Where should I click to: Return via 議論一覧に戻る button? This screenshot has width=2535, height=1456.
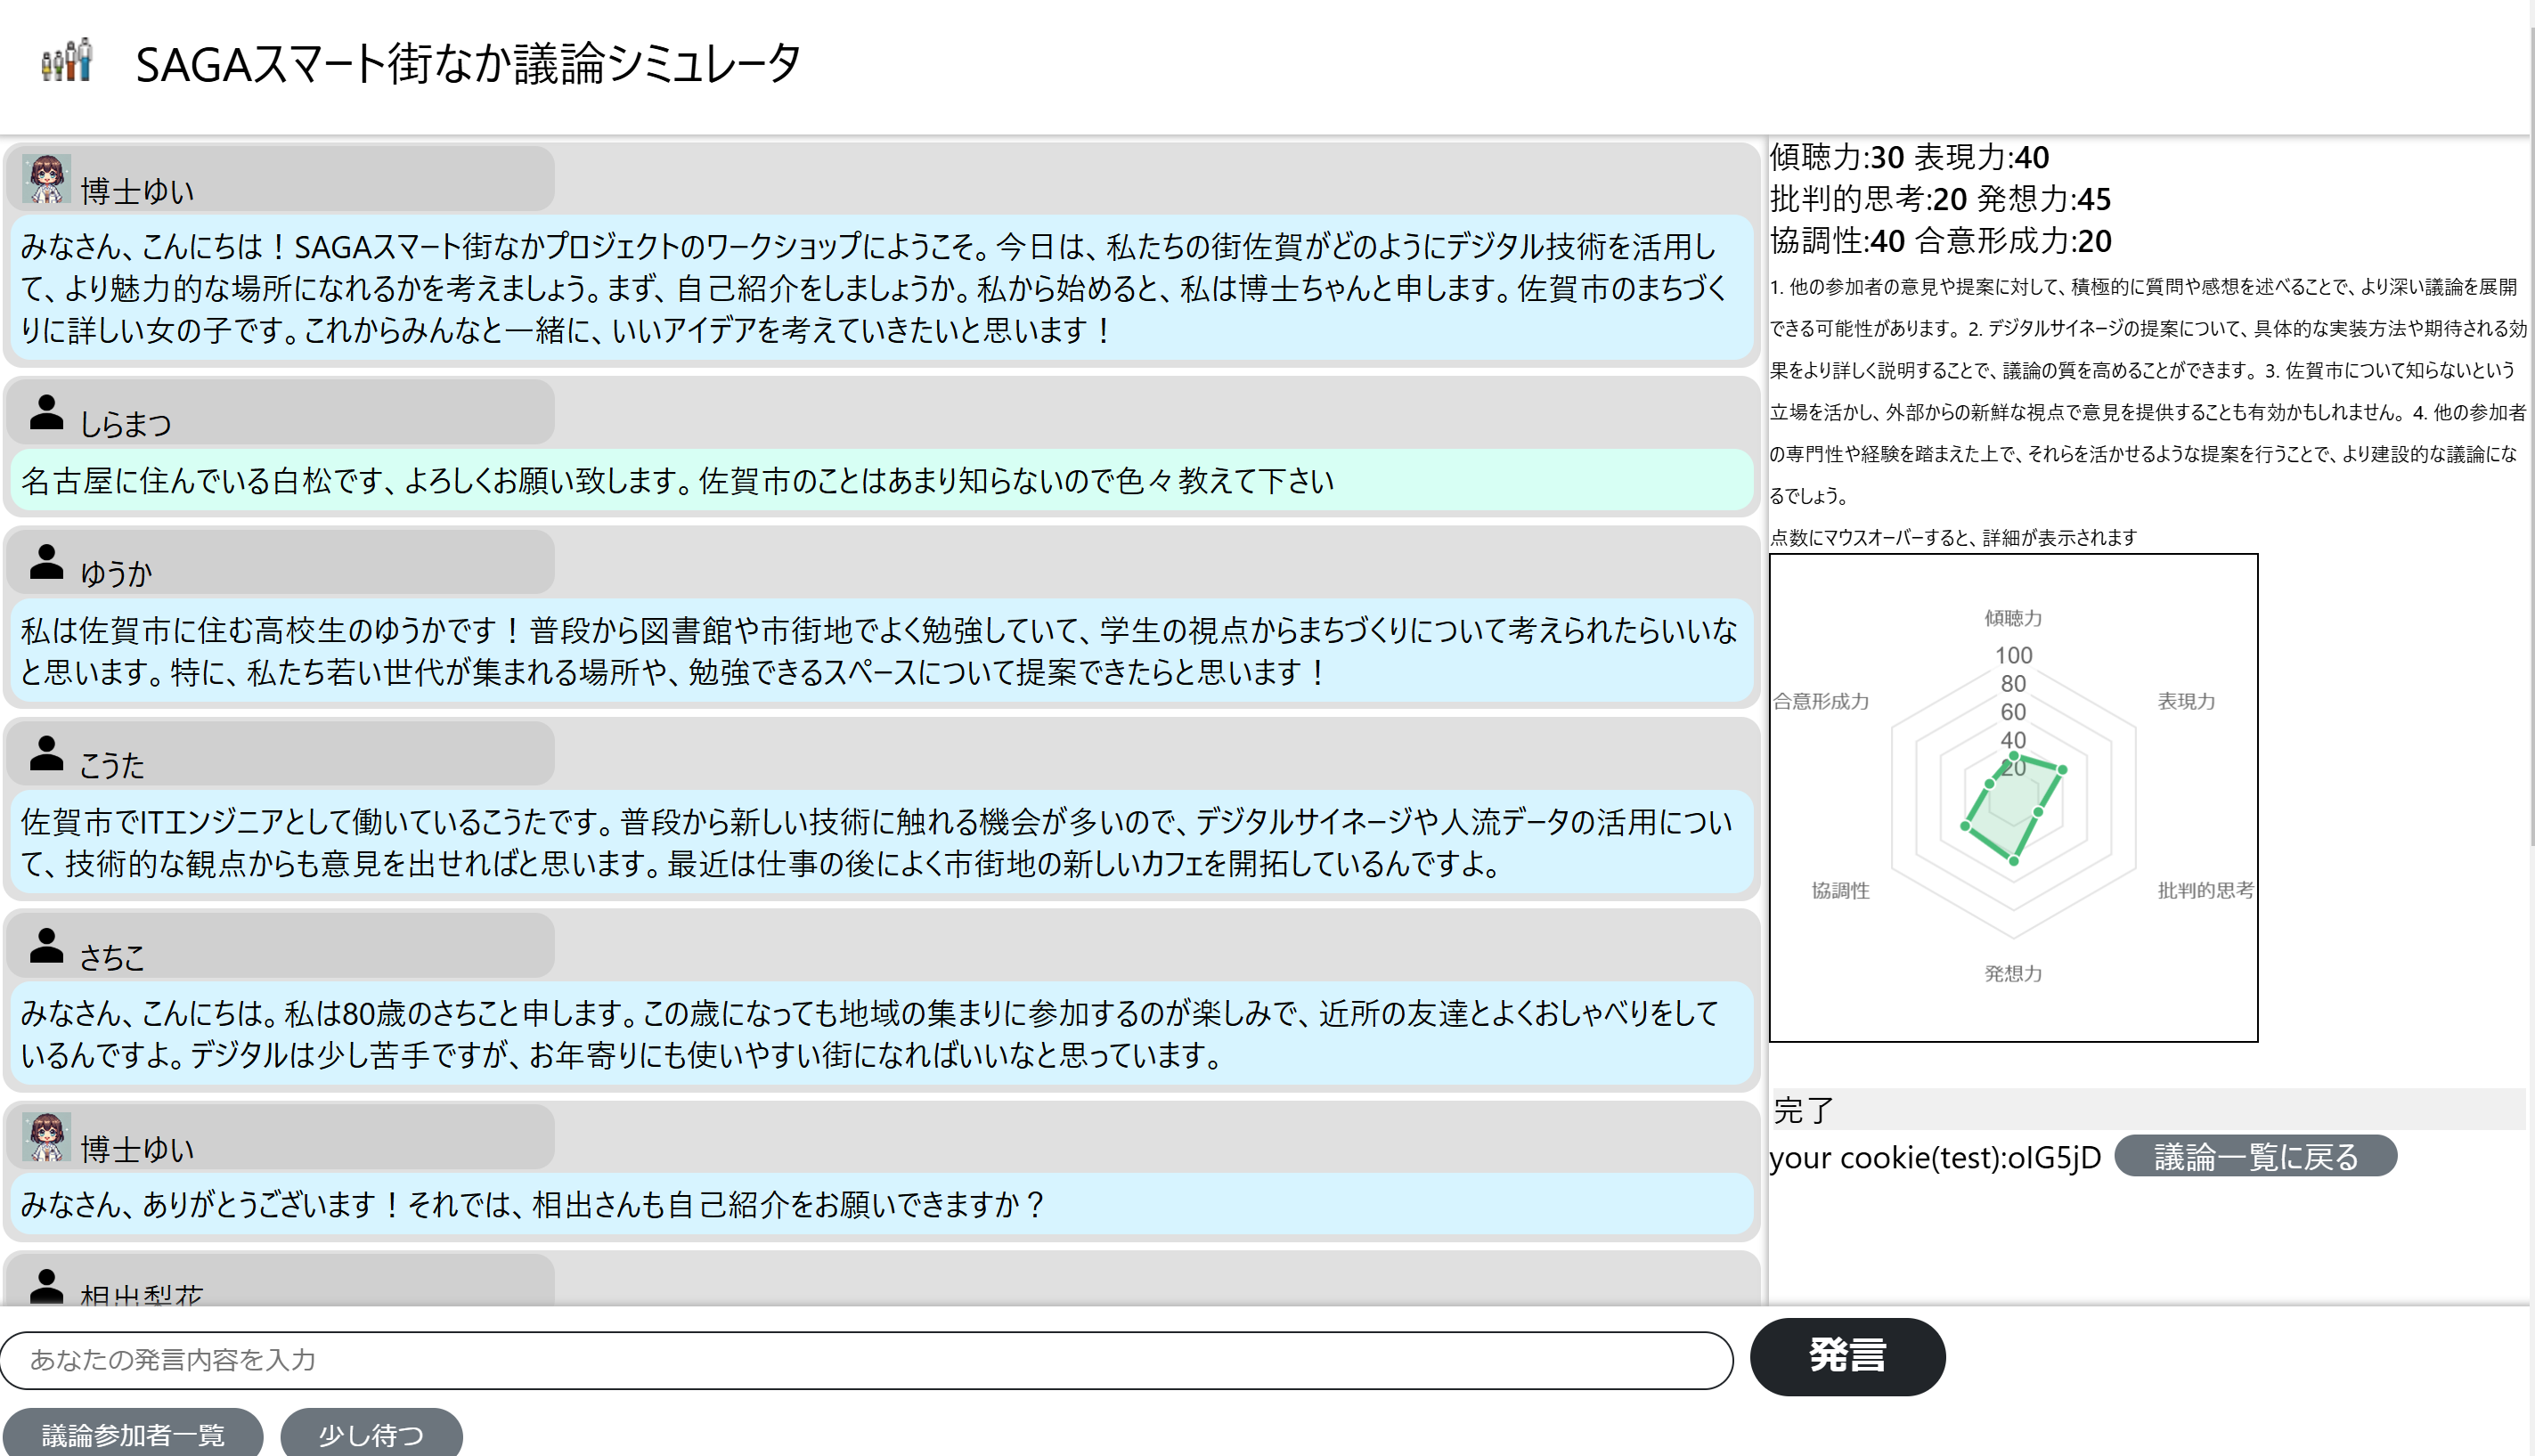coord(2255,1156)
